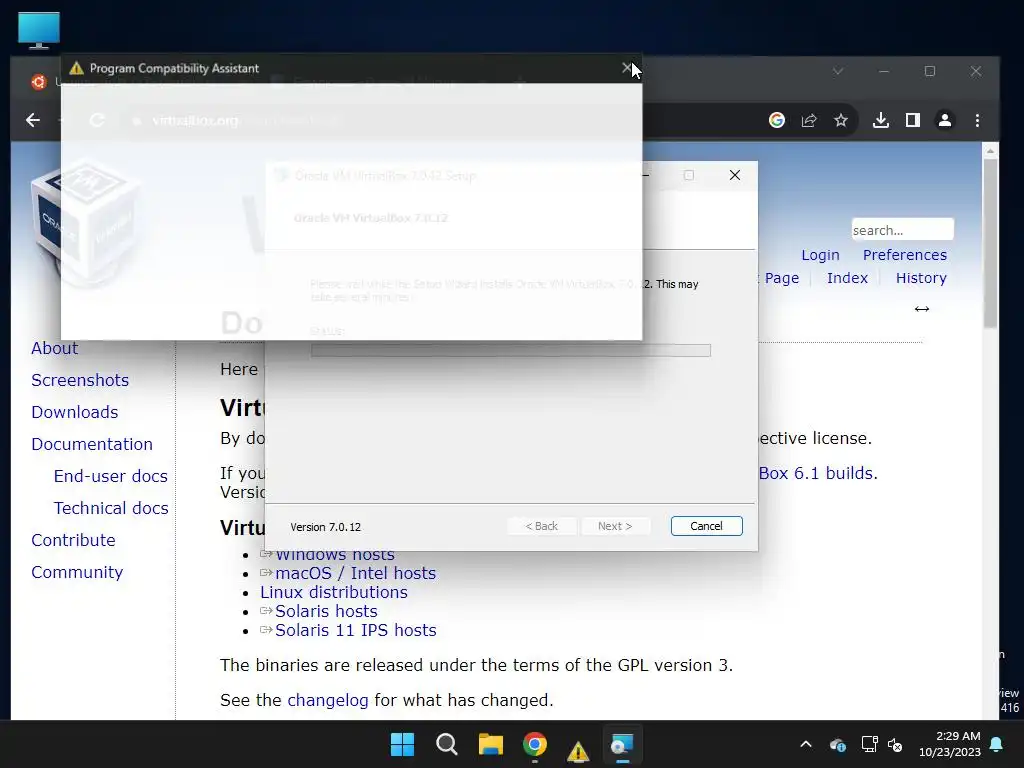Open Chrome downloads icon
1024x768 pixels.
tap(880, 120)
